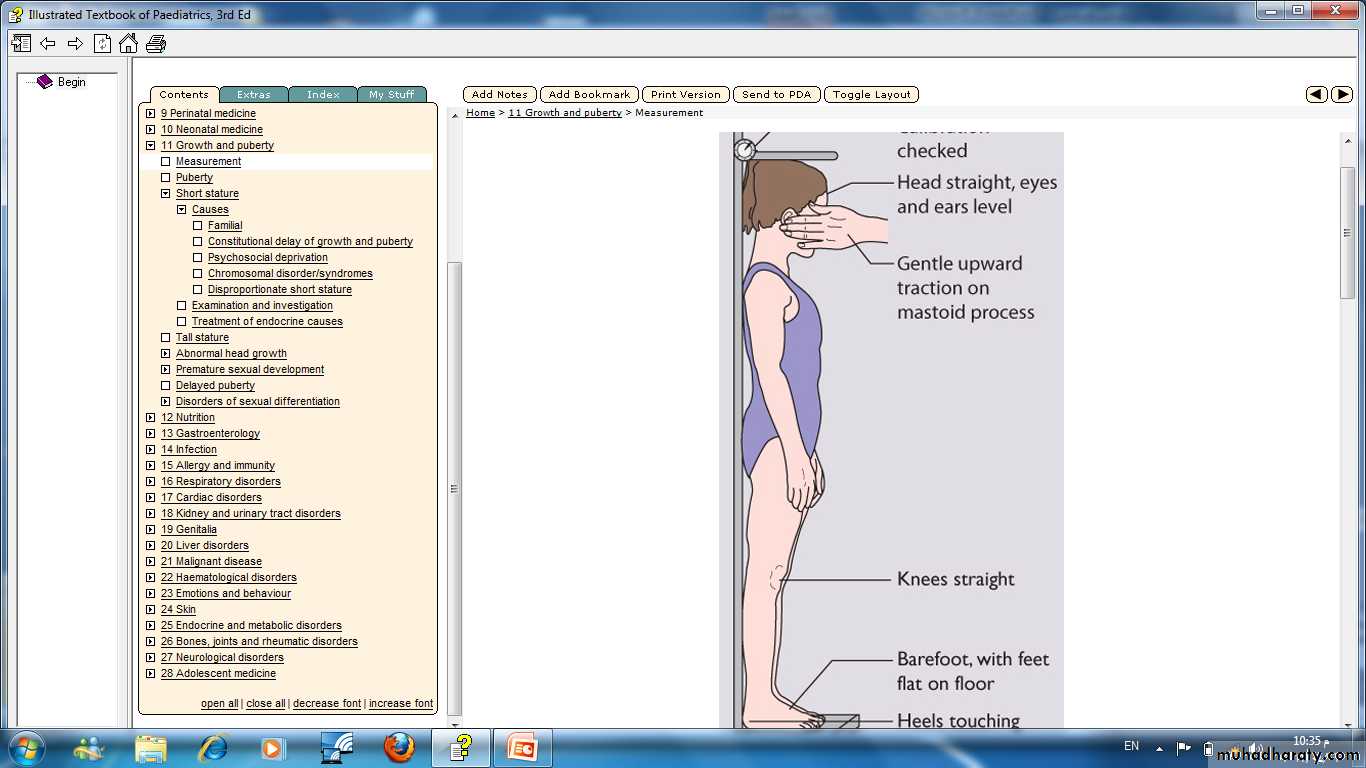Click the Print toolbar icon
The width and height of the screenshot is (1366, 768).
[156, 43]
